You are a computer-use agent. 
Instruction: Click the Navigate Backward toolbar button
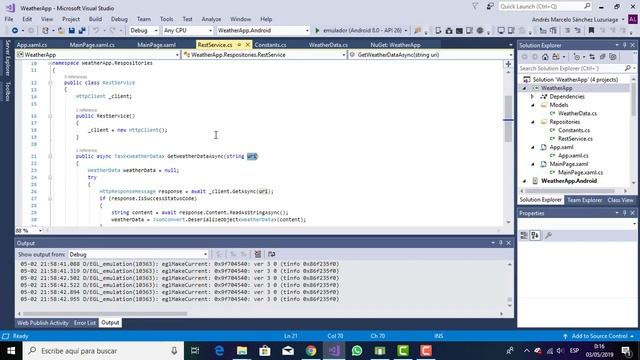pos(15,31)
